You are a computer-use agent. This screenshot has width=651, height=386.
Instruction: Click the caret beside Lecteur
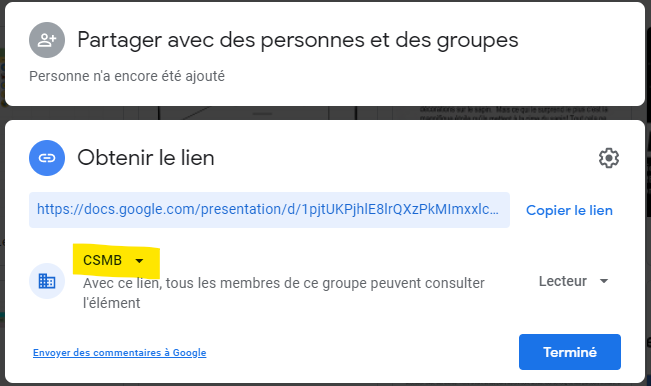click(x=604, y=281)
